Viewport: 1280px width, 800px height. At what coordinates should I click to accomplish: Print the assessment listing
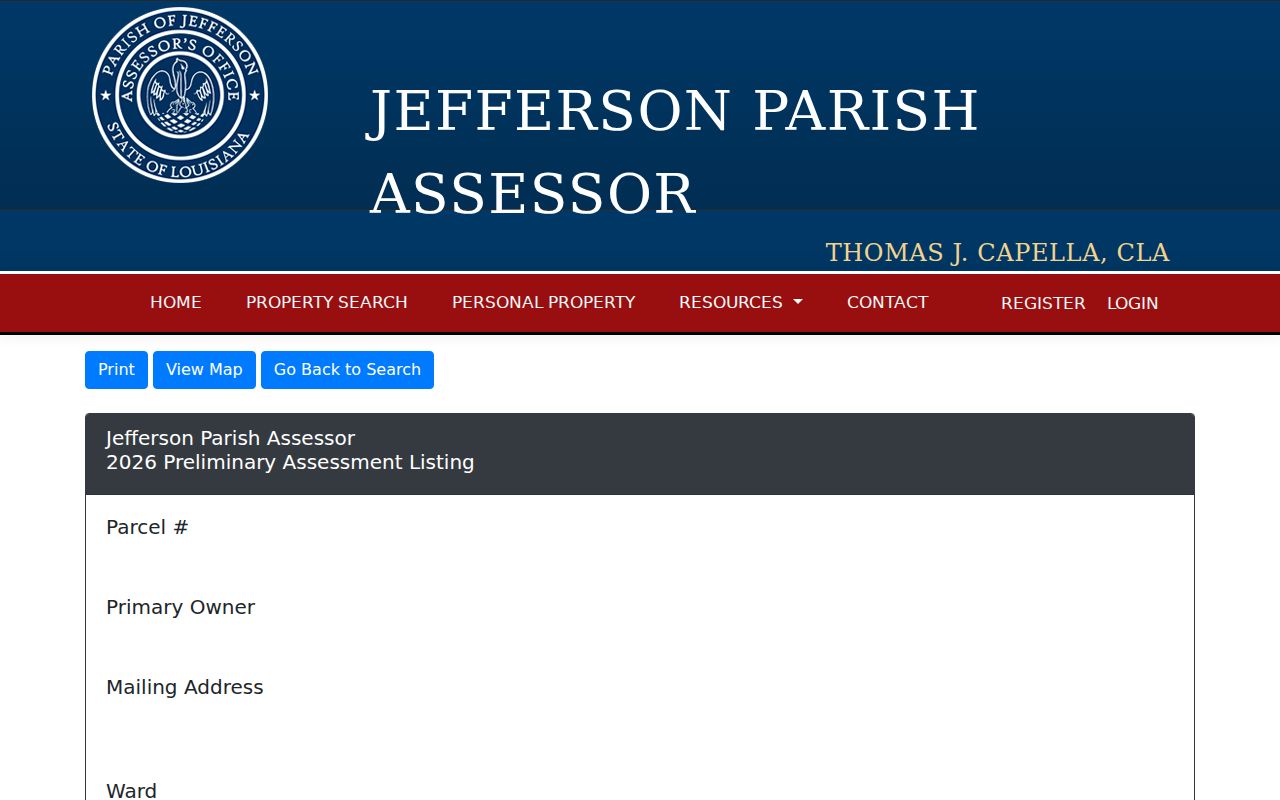pyautogui.click(x=116, y=370)
